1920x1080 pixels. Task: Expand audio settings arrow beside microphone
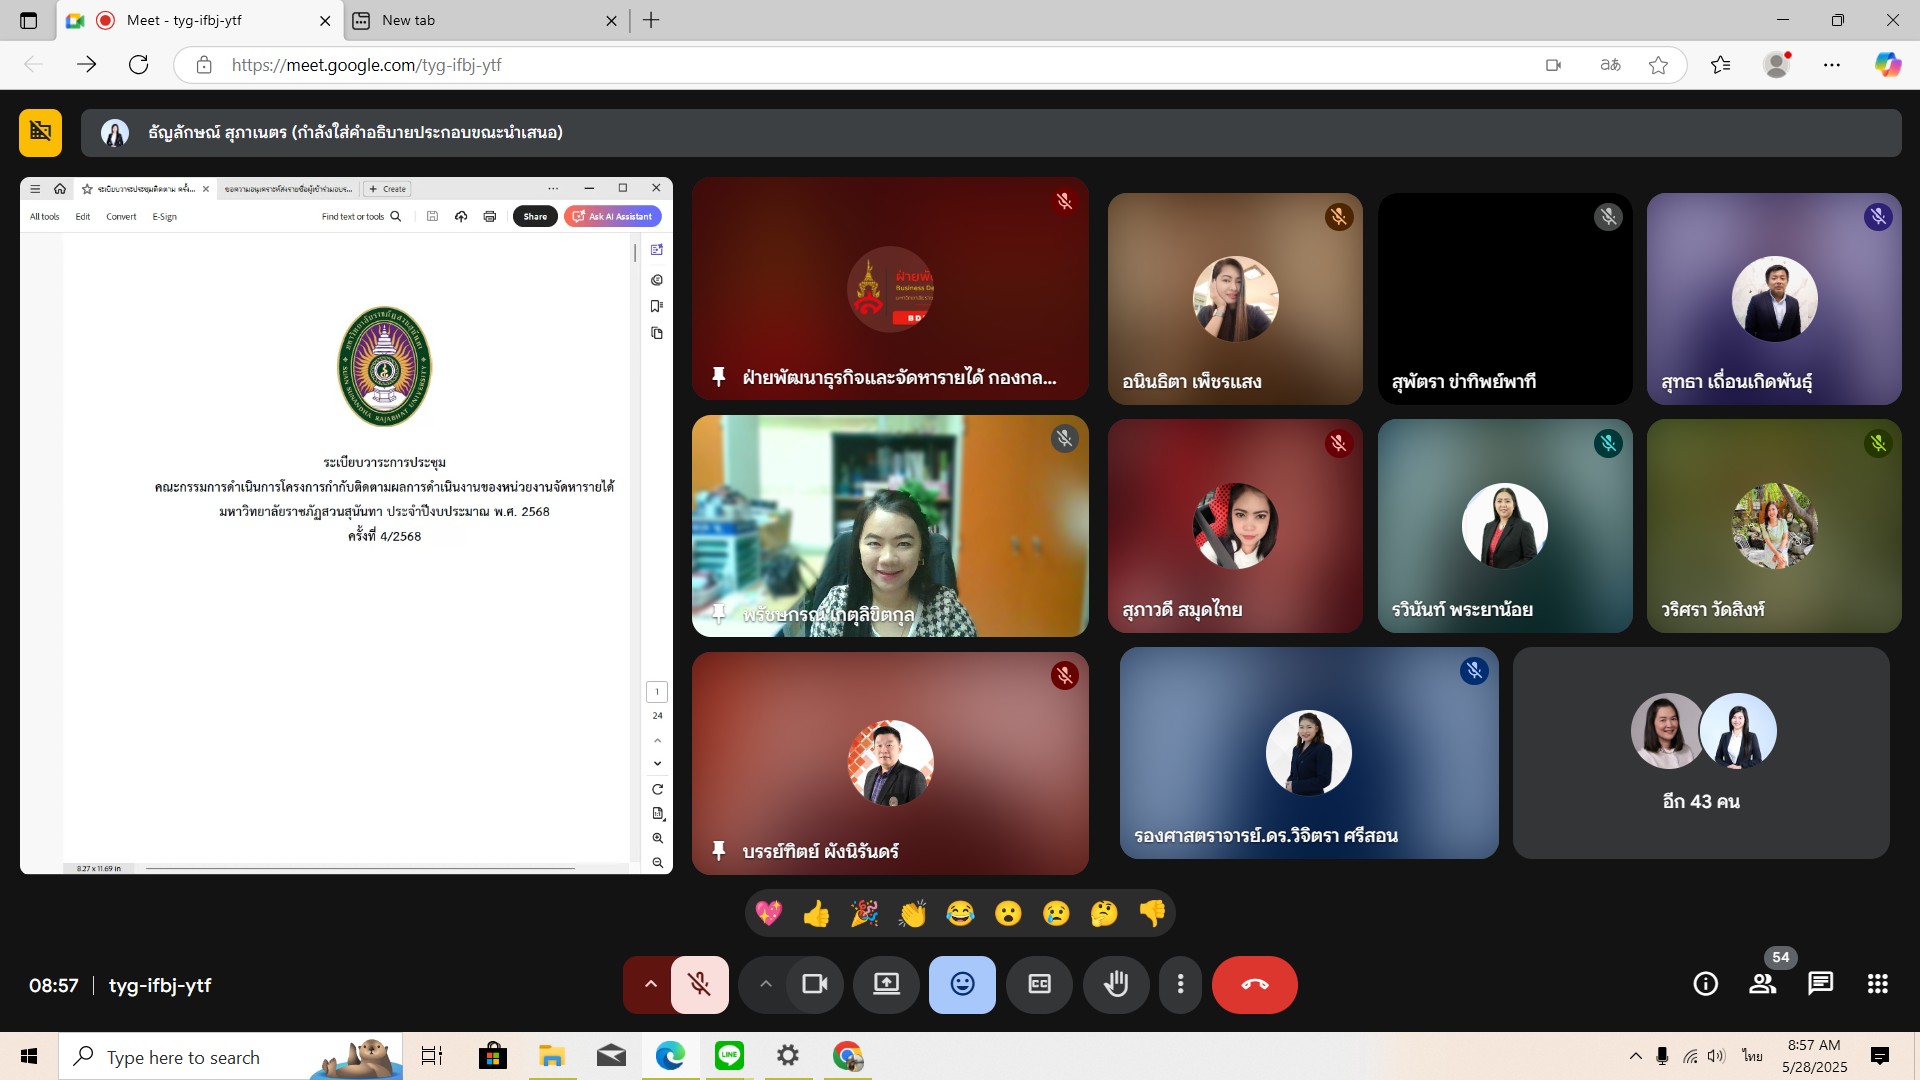[650, 985]
